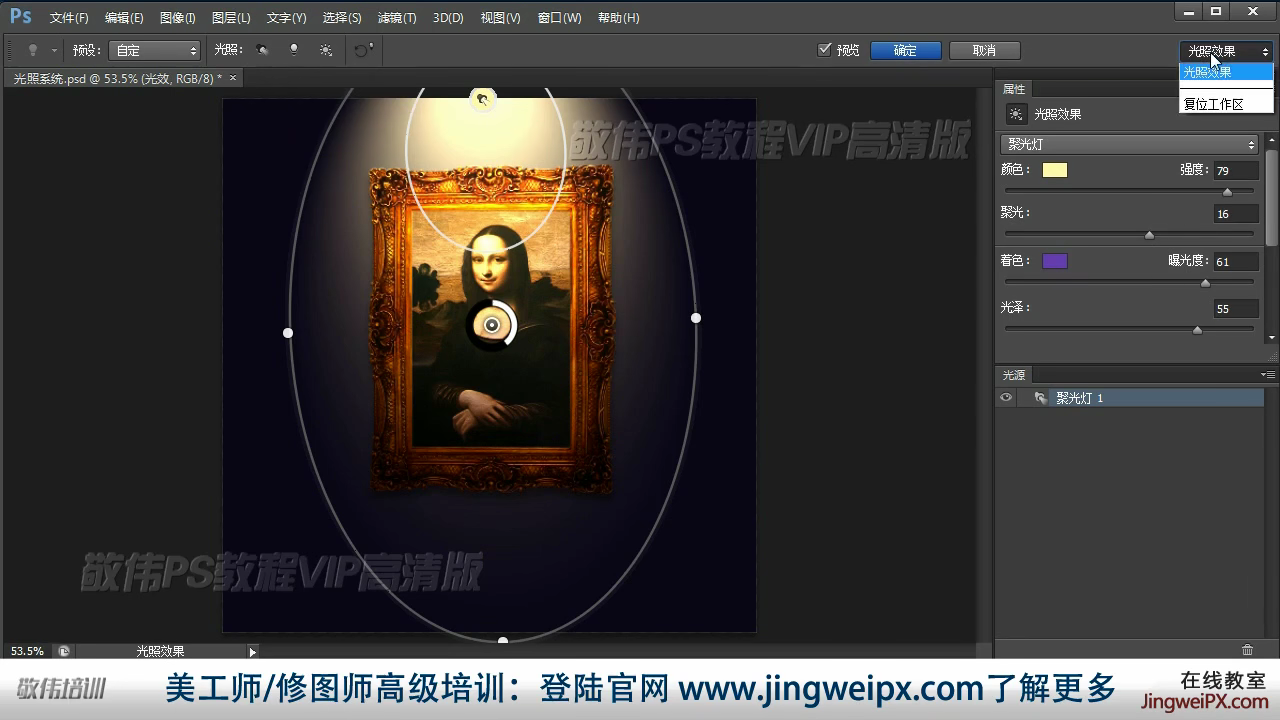
Task: Confirm with the 确定 button
Action: tap(905, 50)
